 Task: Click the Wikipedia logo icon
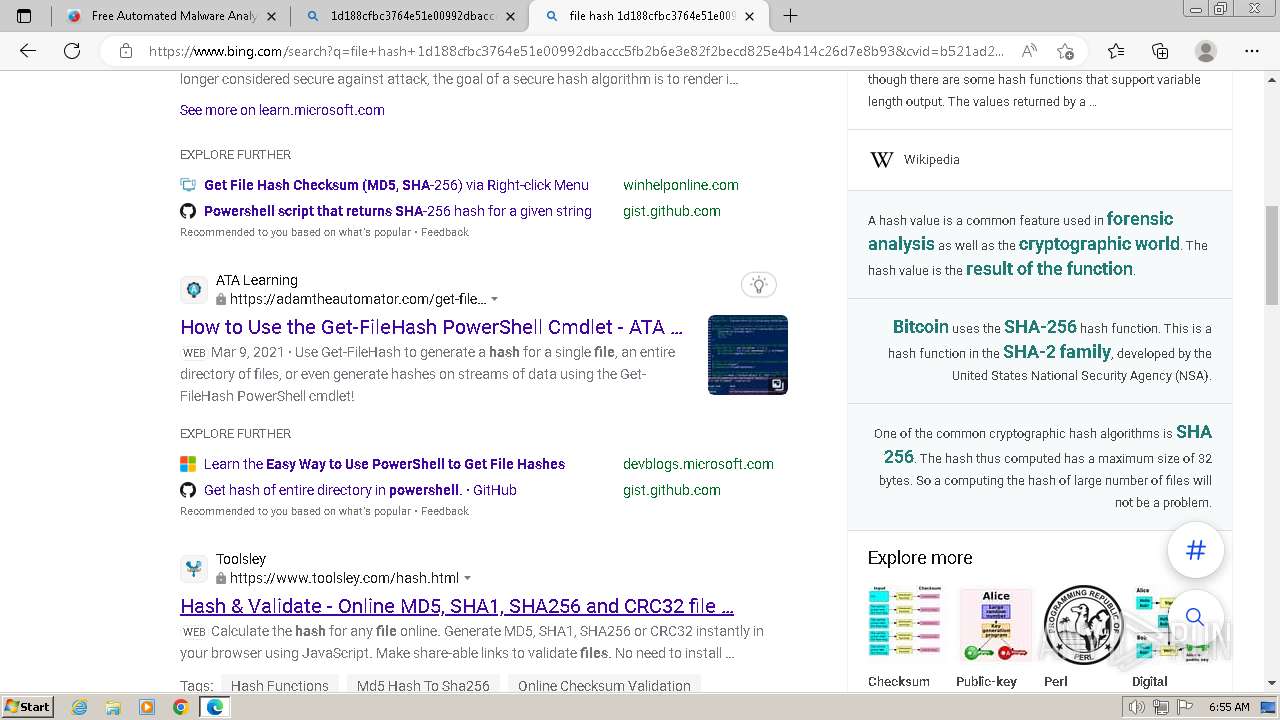pos(881,160)
